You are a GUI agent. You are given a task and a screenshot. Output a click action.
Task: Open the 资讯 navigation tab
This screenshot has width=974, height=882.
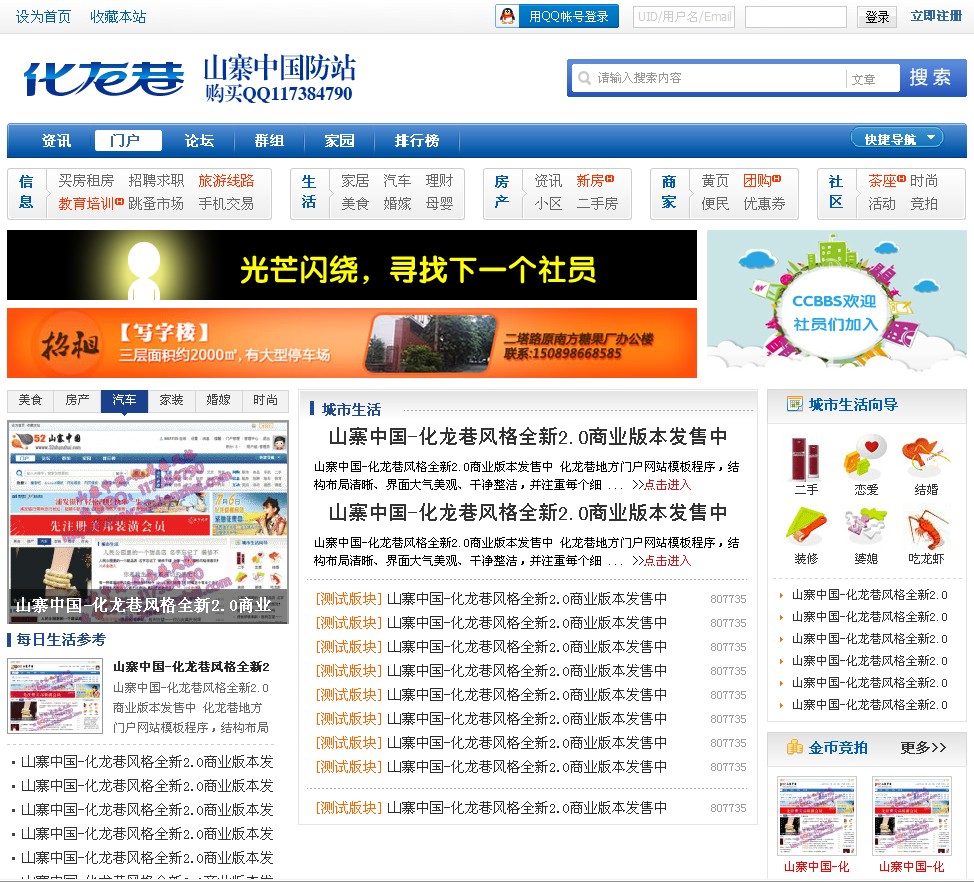(x=57, y=141)
